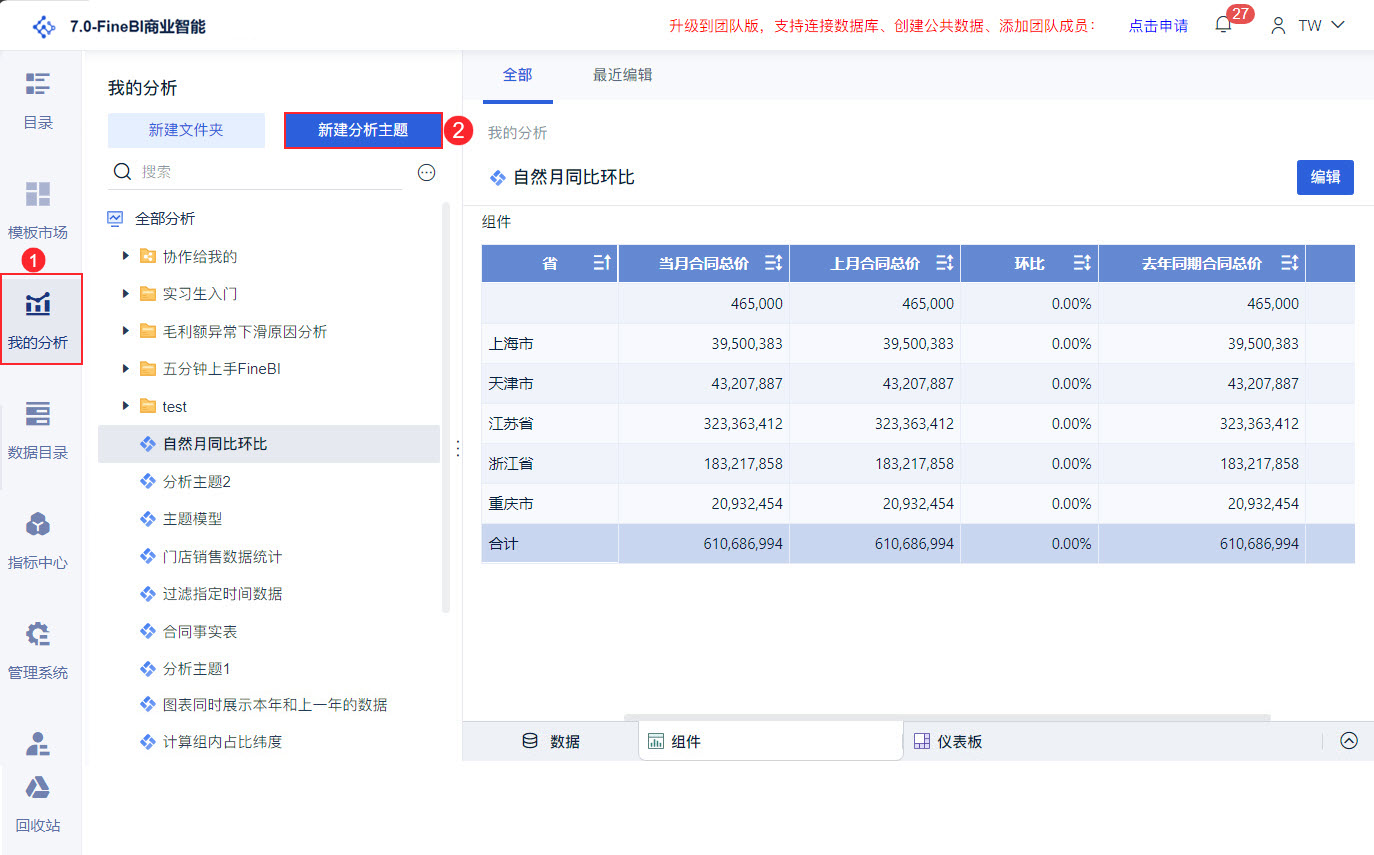Expand the 实习生入门 folder
The height and width of the screenshot is (855, 1374).
coord(126,294)
